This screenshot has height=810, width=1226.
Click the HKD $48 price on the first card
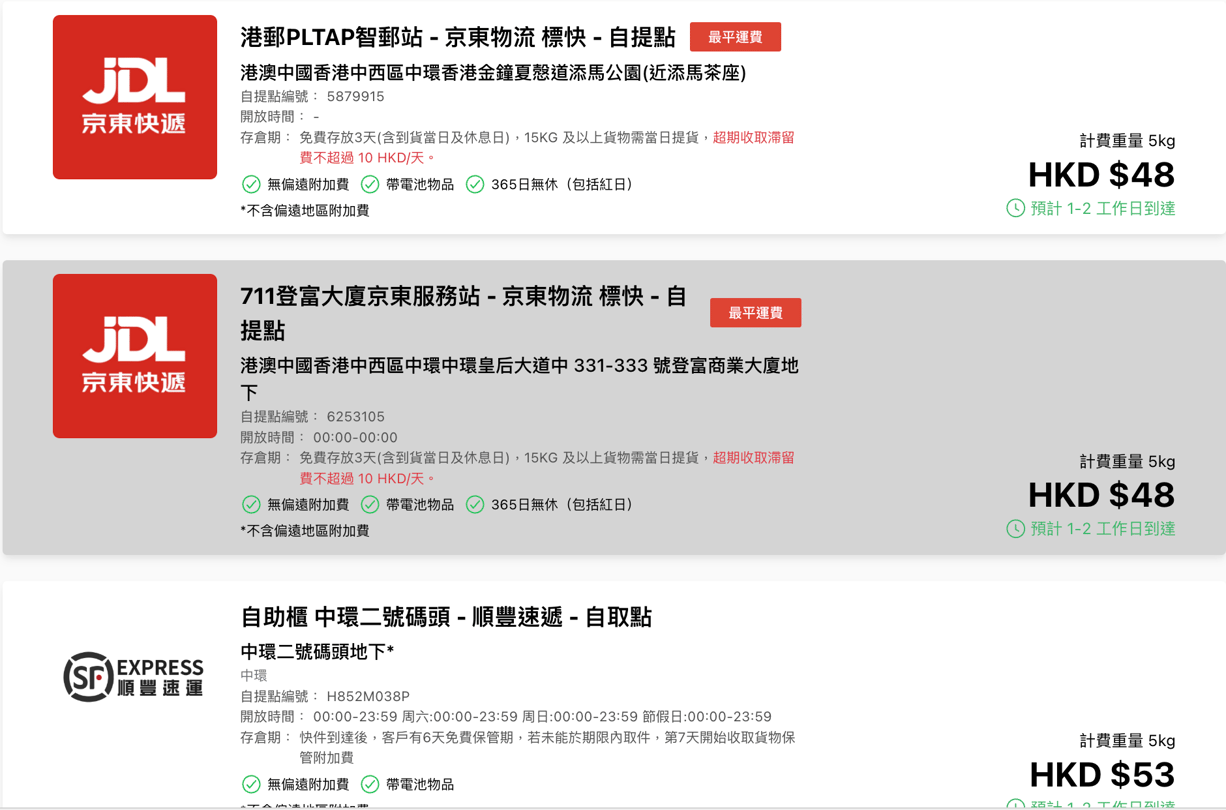point(1101,175)
